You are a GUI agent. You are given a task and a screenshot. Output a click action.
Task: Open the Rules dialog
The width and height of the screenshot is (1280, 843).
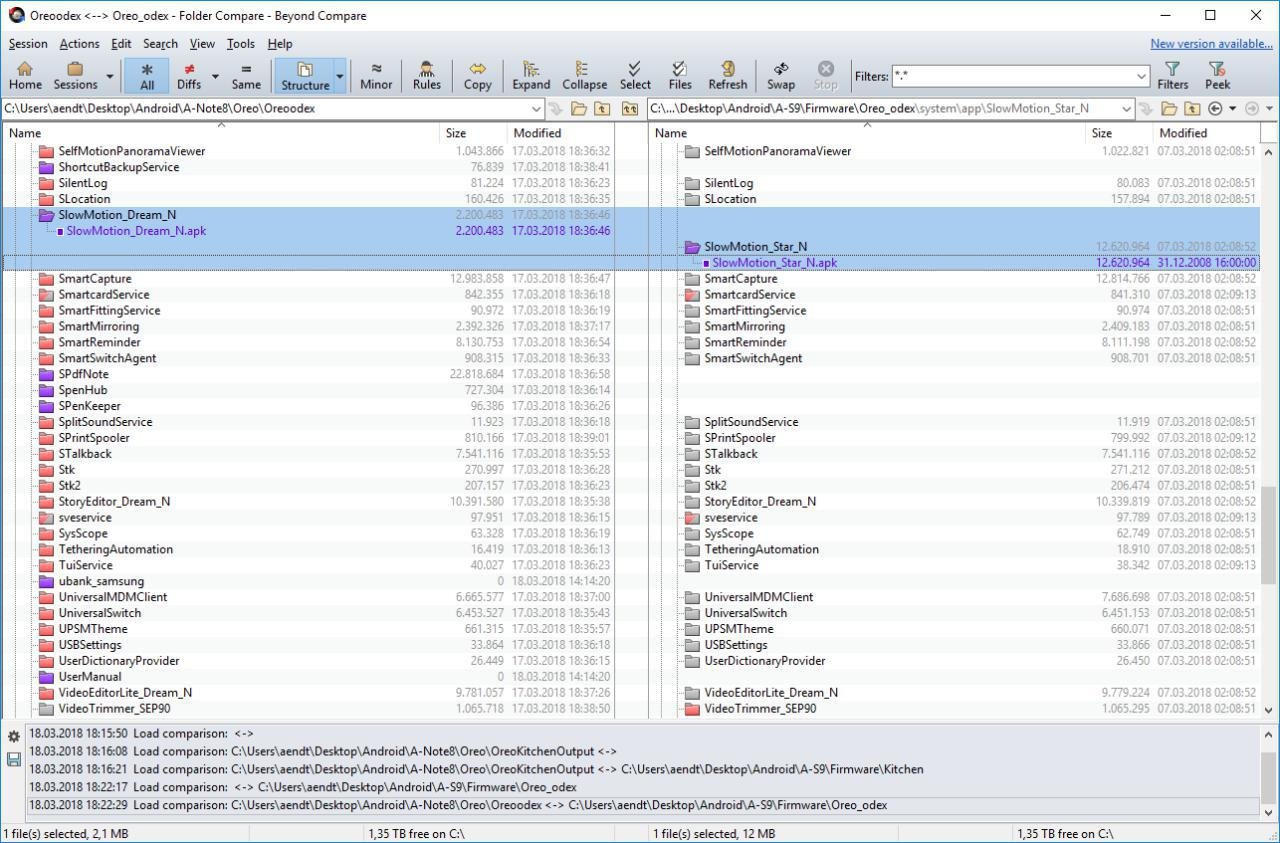(427, 76)
